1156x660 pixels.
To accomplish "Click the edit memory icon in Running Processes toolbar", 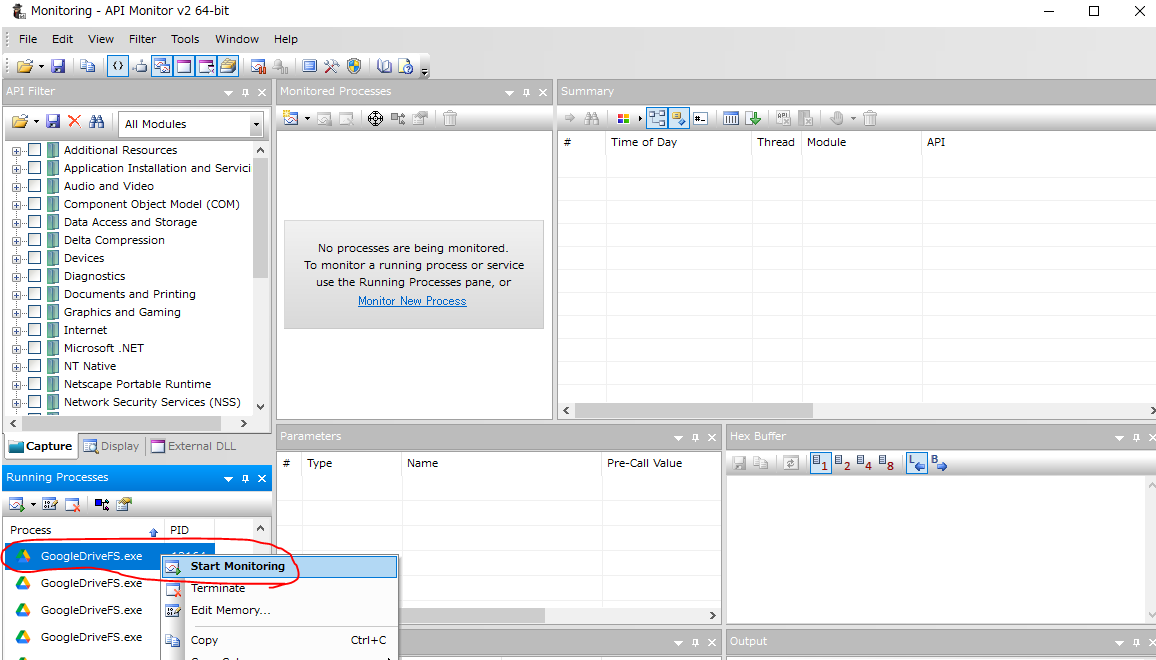I will click(49, 504).
